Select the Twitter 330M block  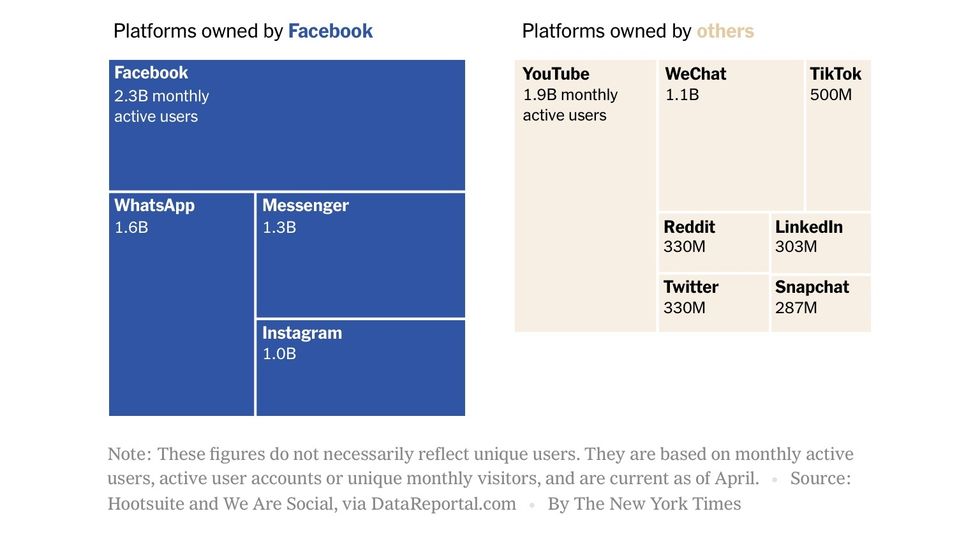tap(713, 302)
